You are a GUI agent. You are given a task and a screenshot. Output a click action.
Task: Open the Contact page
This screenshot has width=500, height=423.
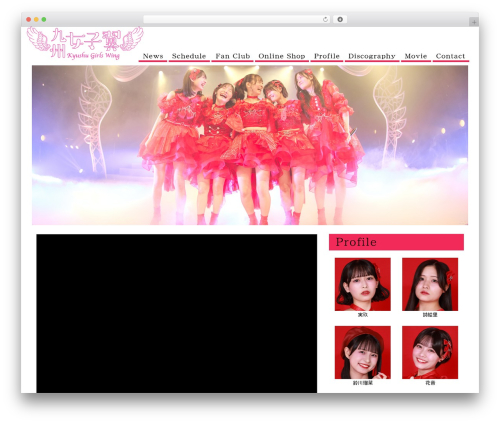point(450,56)
